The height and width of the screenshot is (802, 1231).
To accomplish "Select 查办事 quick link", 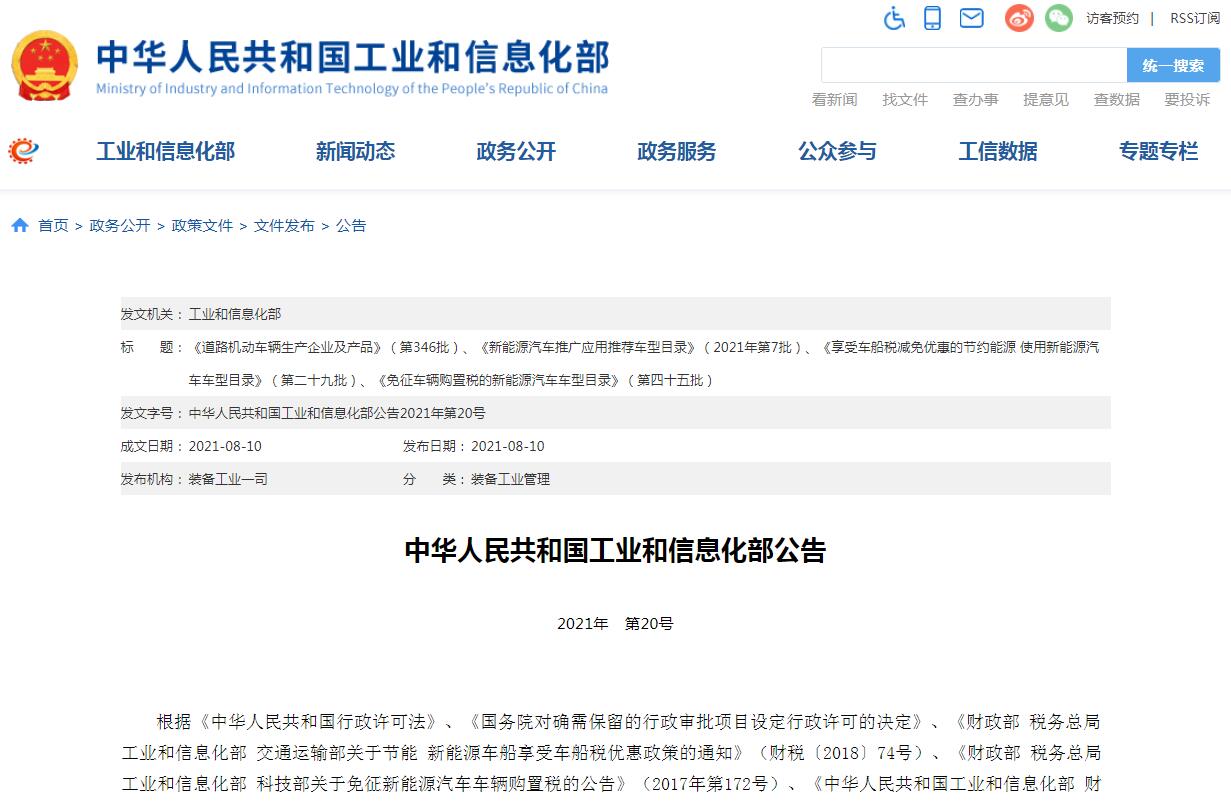I will point(975,100).
